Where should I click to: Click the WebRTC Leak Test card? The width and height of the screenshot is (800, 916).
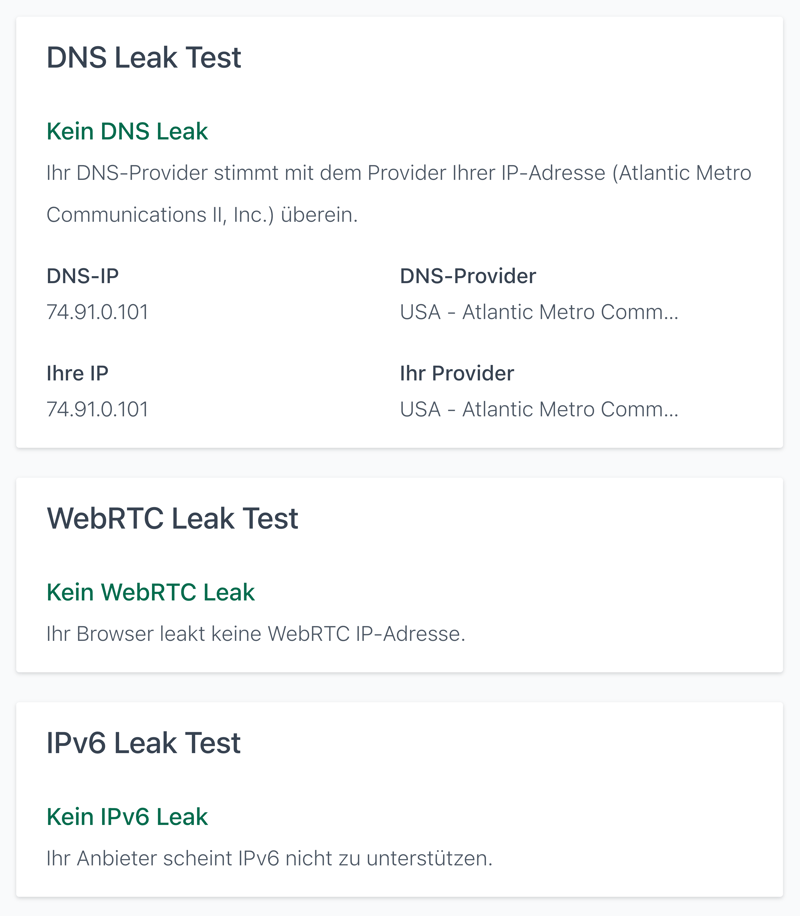point(600,560)
